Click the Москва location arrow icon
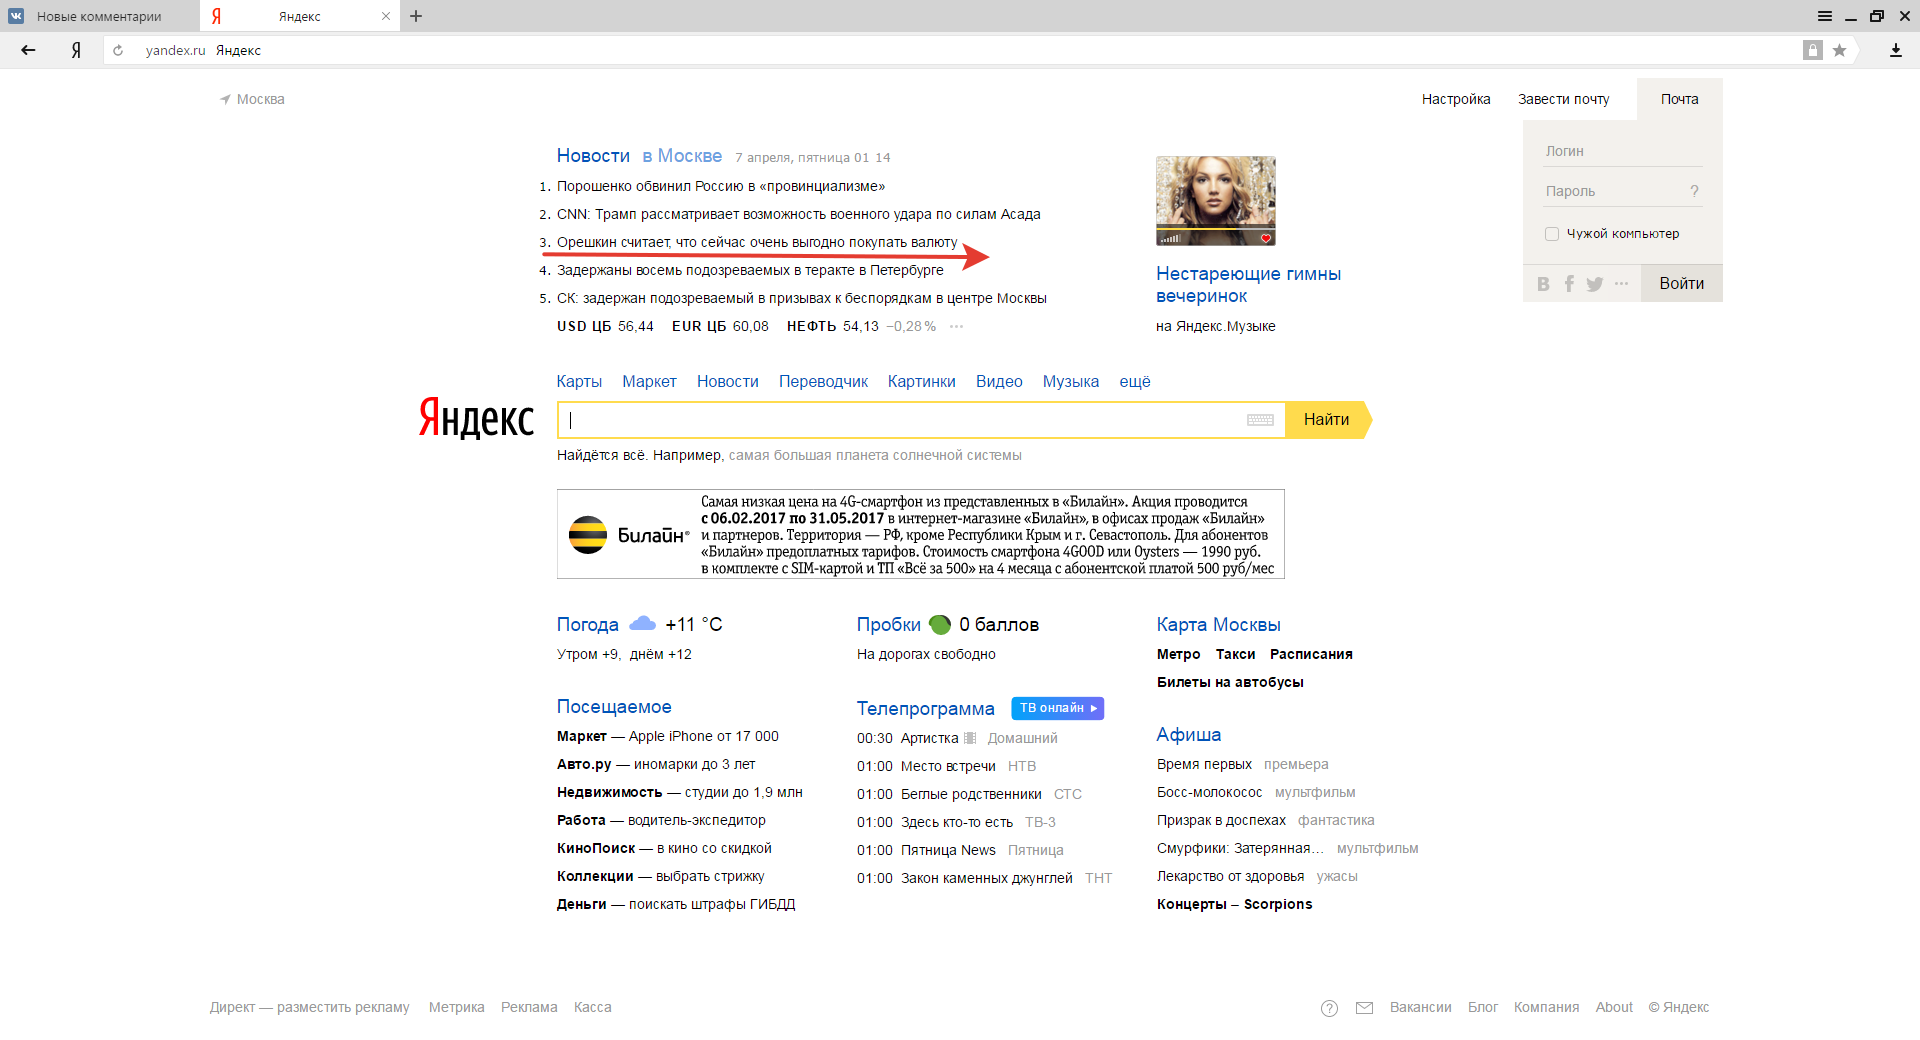1920x1040 pixels. [x=225, y=99]
